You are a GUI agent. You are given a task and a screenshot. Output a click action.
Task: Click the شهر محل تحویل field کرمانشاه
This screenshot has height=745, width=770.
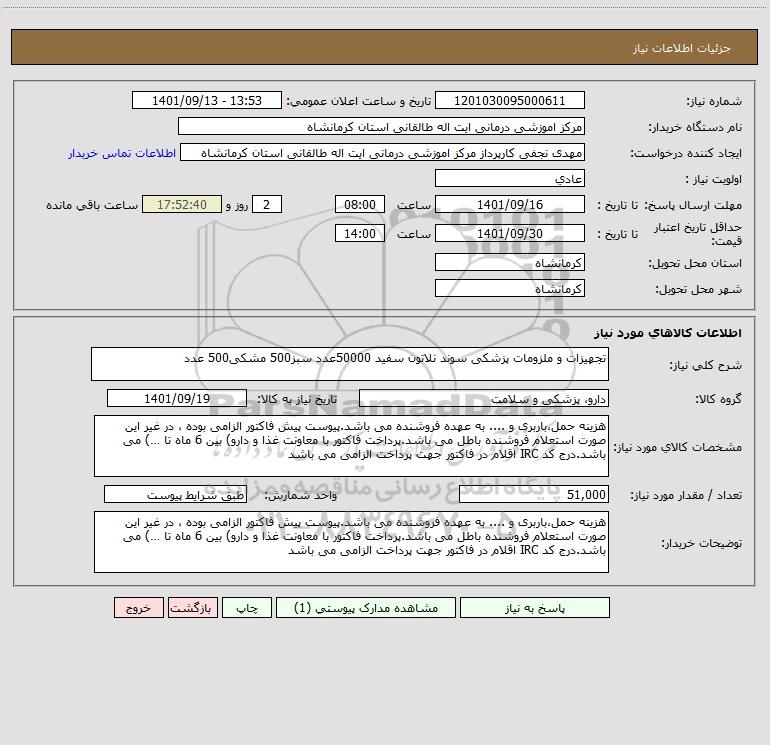(x=510, y=288)
